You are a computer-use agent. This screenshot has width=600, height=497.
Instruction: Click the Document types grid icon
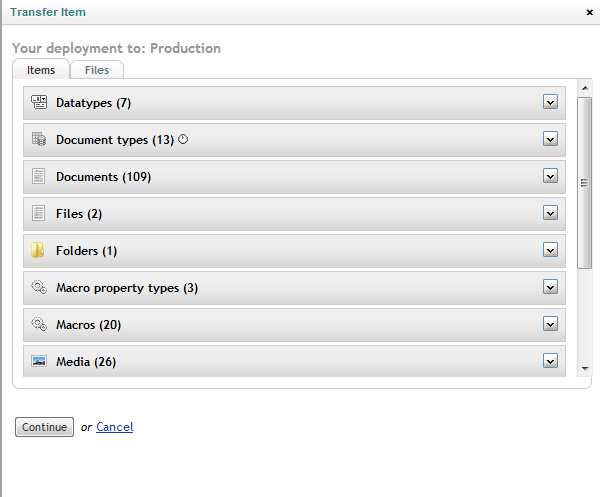[39, 139]
